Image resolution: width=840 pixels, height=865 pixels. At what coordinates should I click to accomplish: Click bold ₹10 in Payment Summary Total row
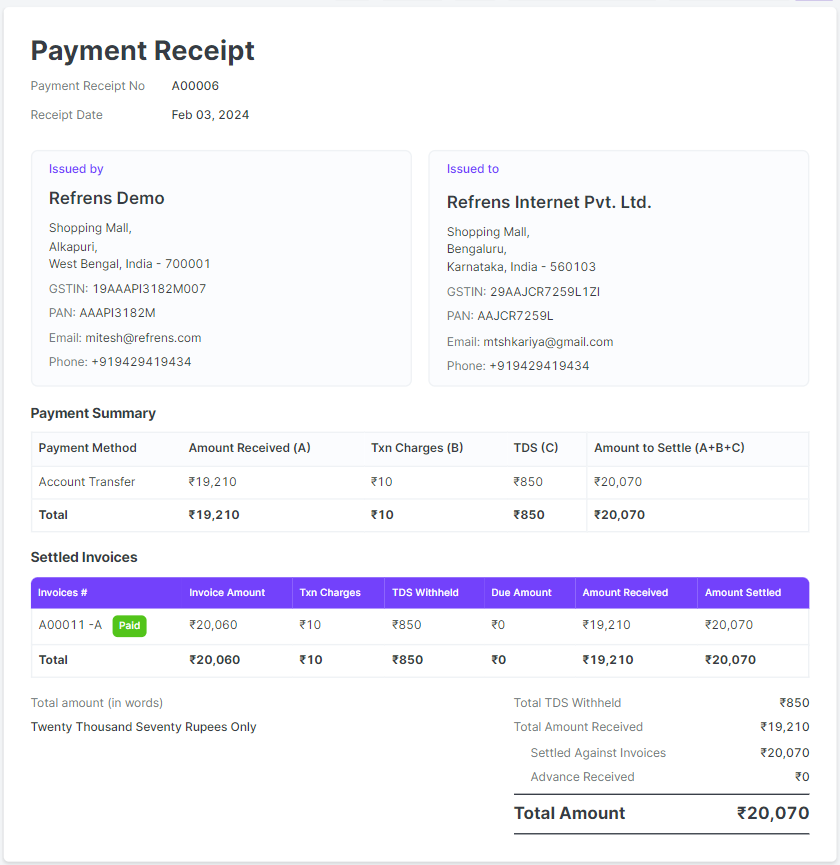pos(382,515)
